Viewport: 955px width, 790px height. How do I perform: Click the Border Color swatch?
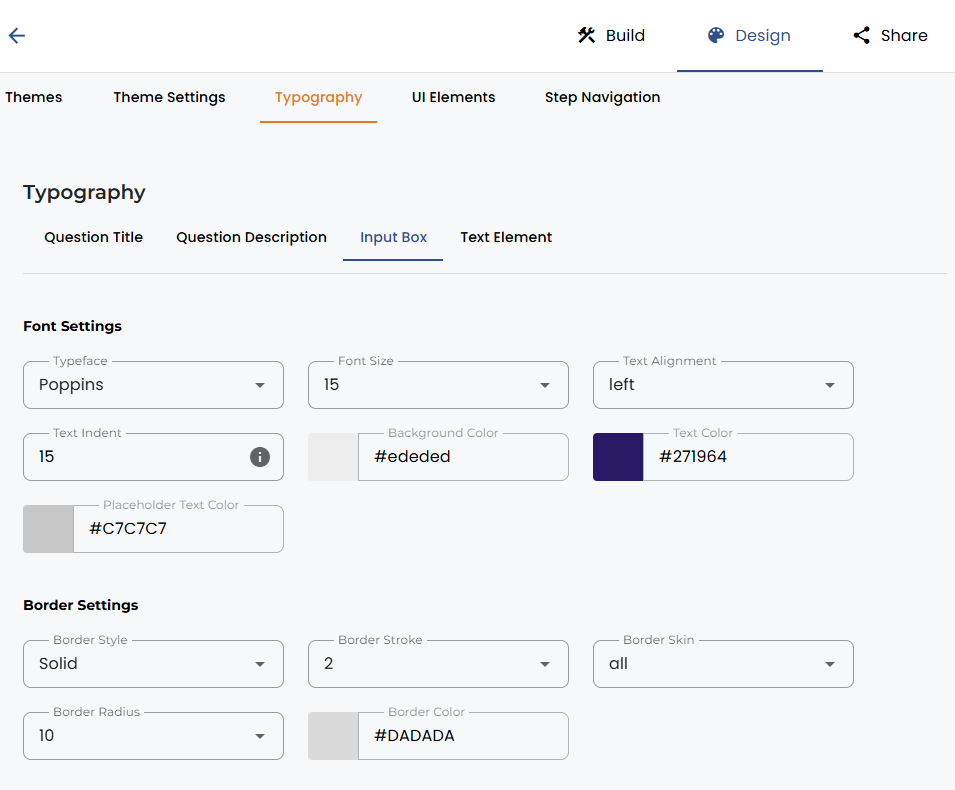333,736
